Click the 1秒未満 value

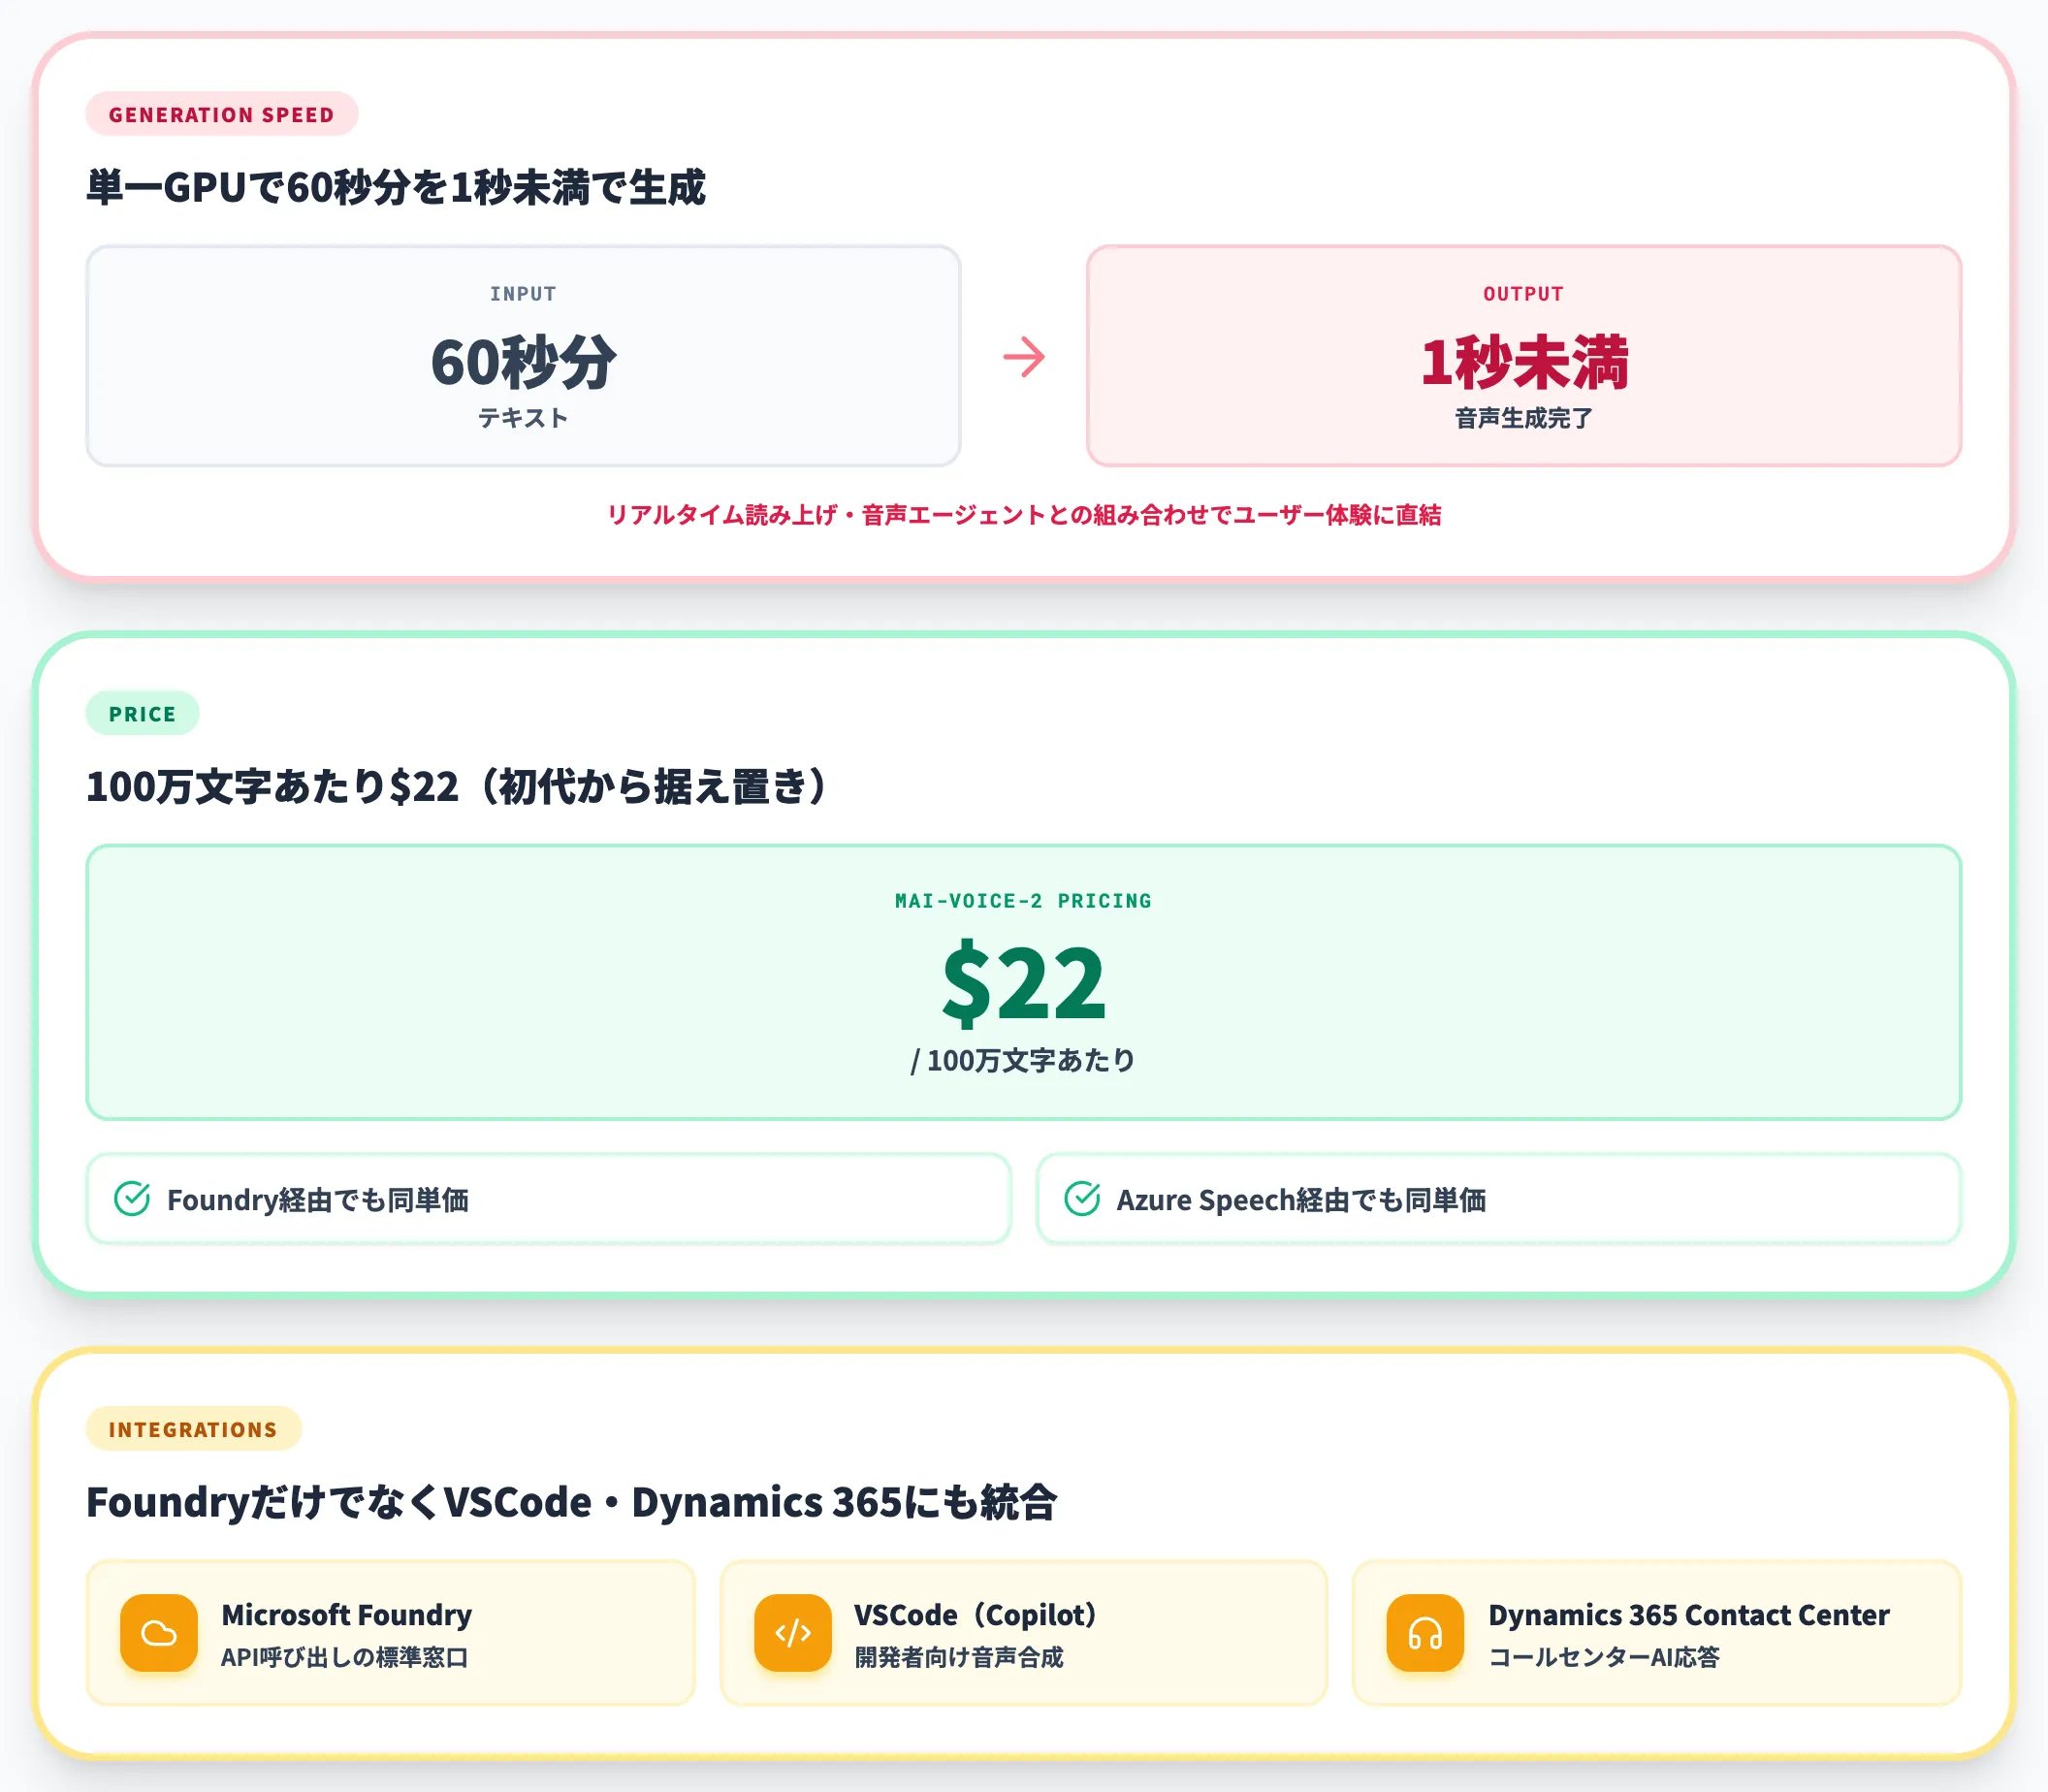[1523, 361]
